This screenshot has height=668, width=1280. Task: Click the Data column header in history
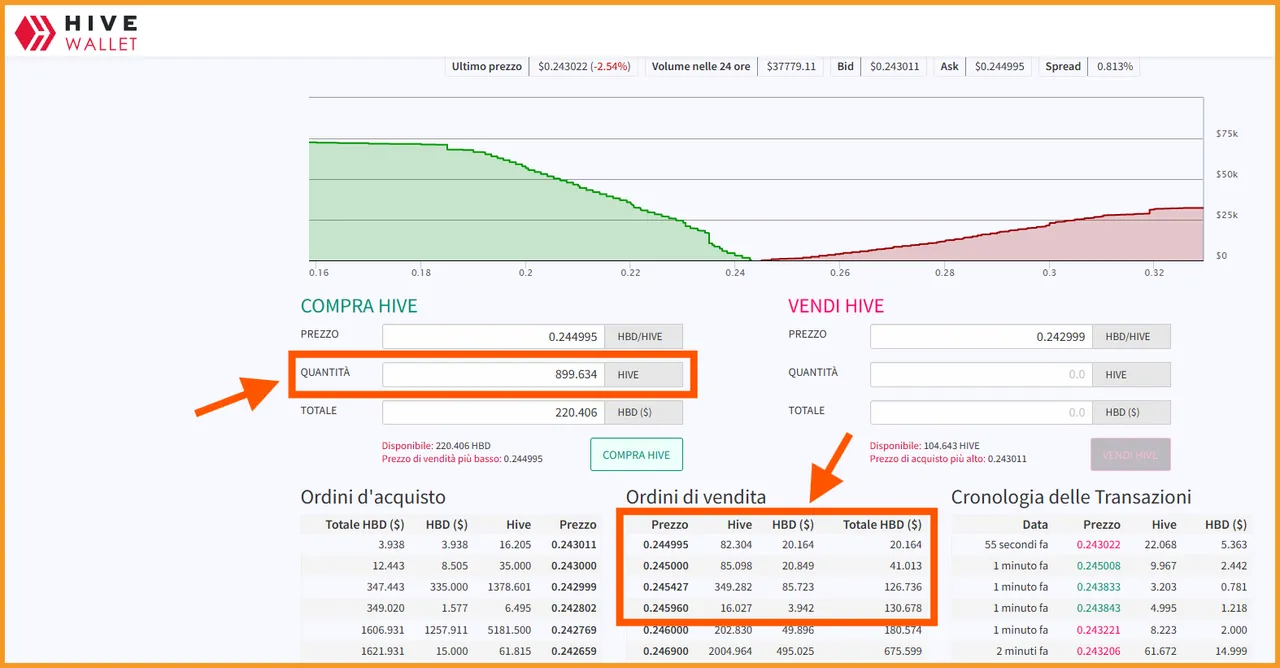1035,524
